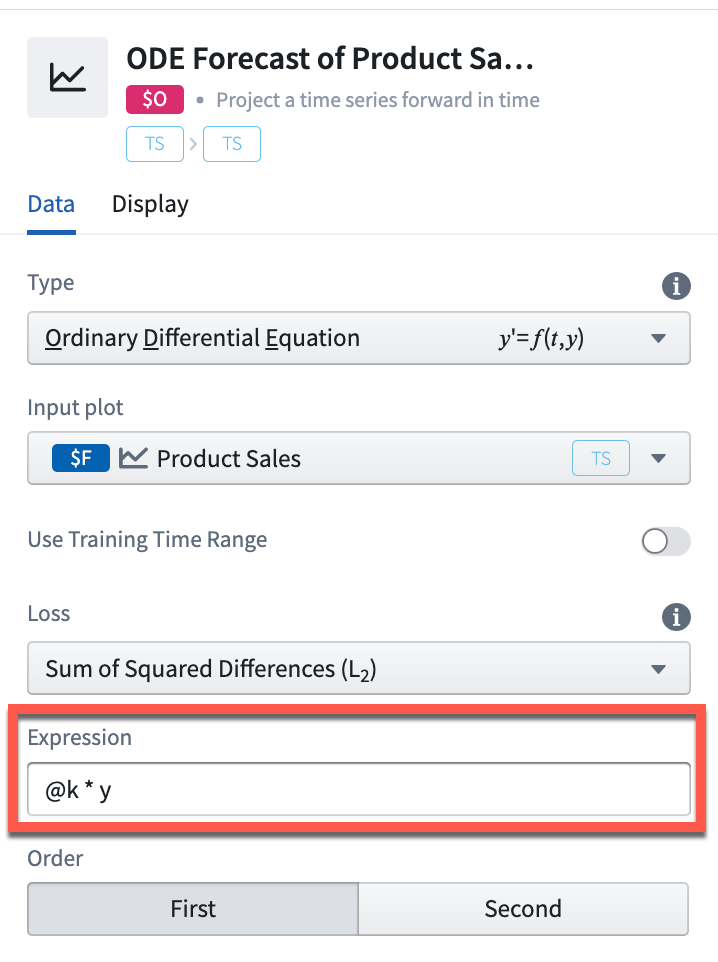Open the info icon next to Loss
718x962 pixels.
[x=676, y=617]
